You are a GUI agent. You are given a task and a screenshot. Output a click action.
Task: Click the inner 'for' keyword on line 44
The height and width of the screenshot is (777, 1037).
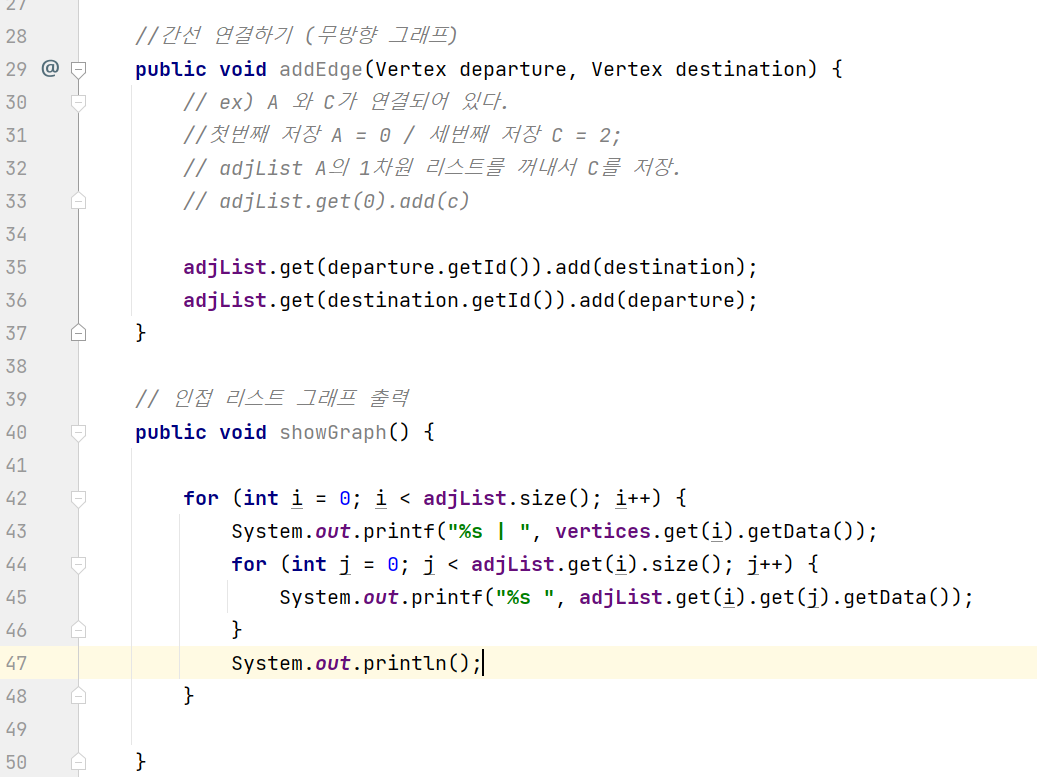click(x=249, y=565)
